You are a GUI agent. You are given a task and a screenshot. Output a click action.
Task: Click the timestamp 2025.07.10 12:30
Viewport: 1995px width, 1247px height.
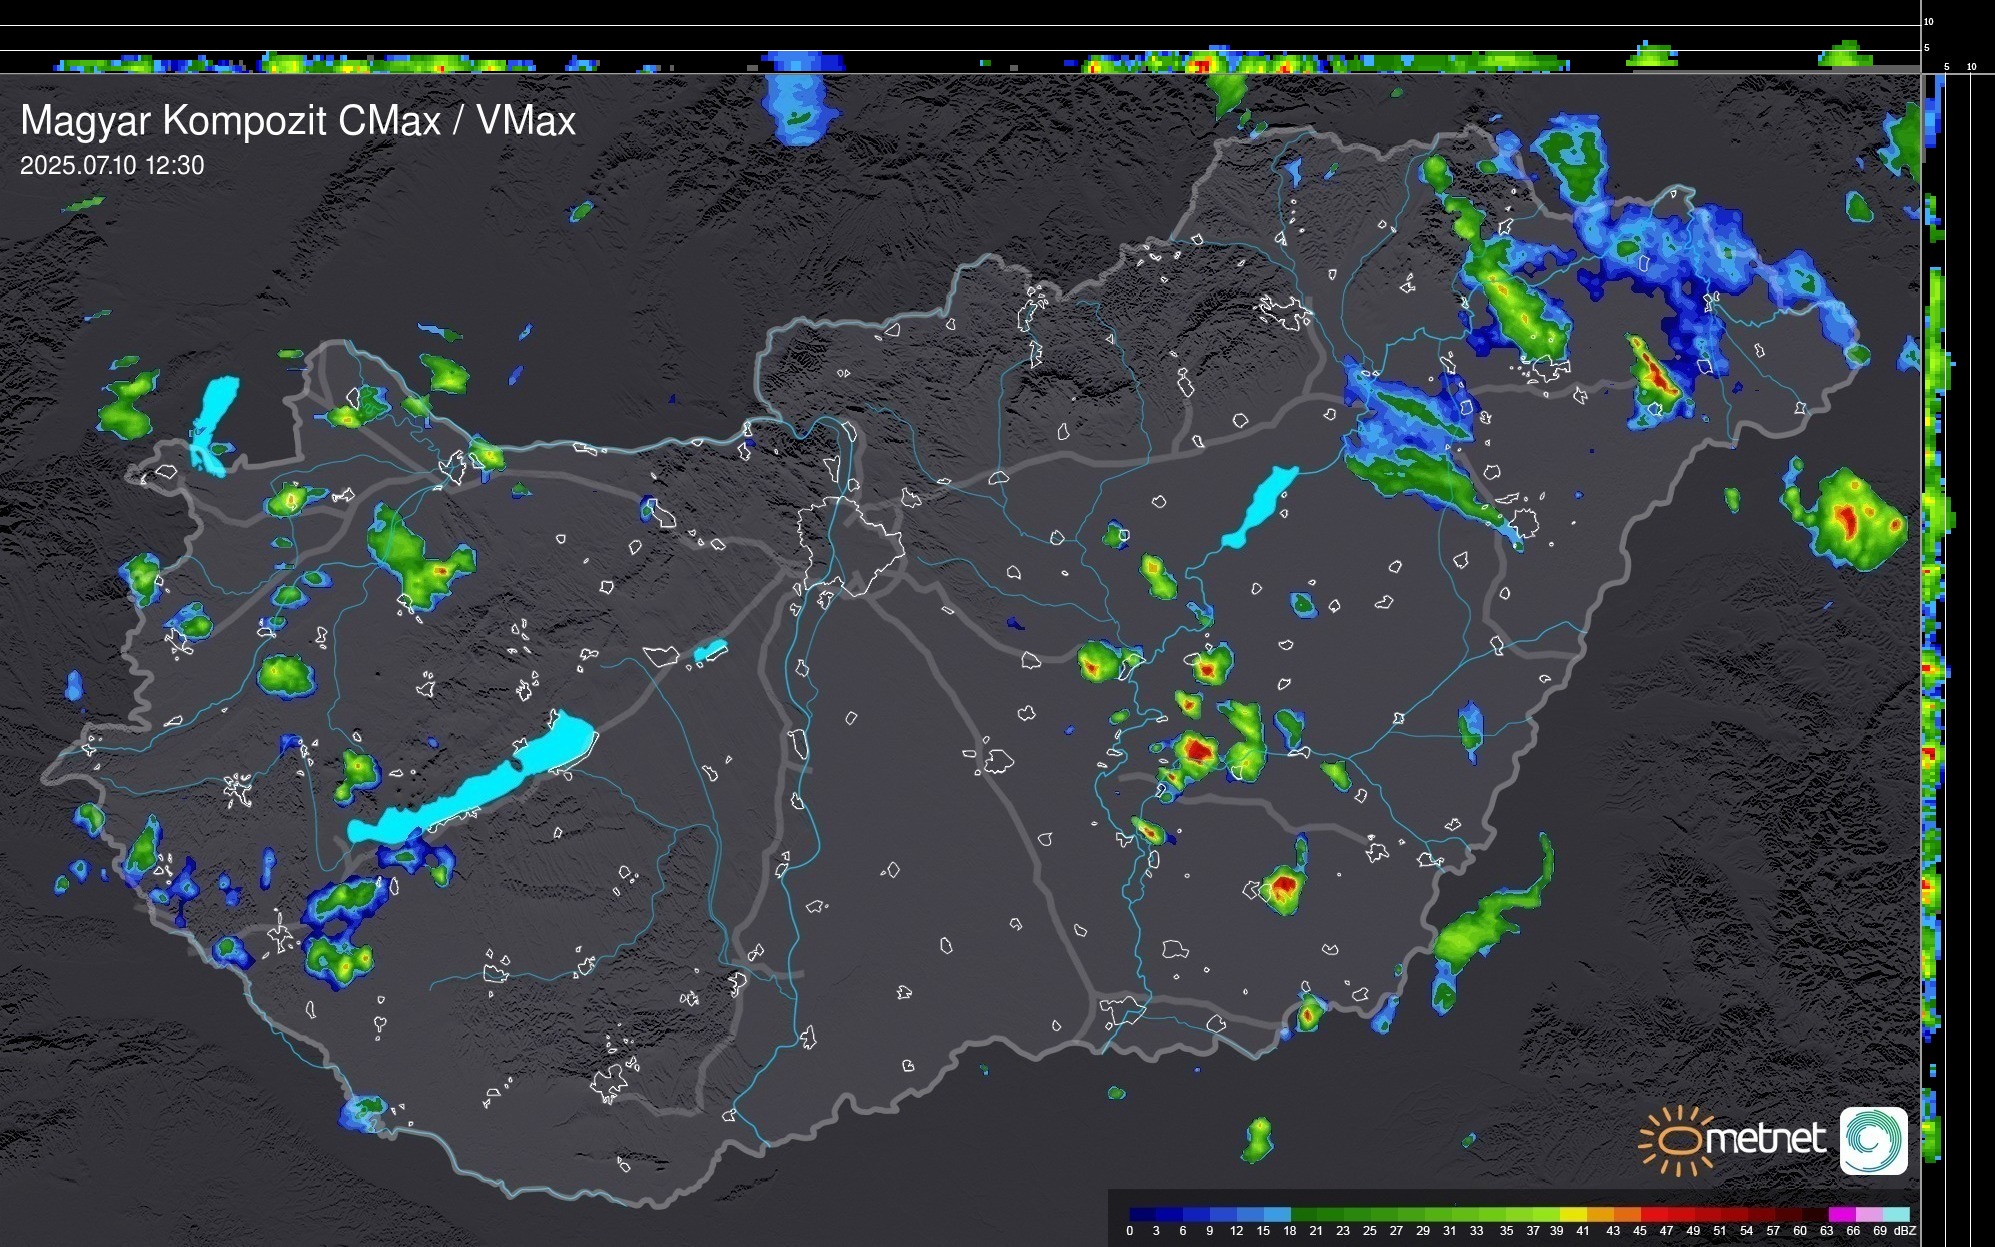point(112,166)
